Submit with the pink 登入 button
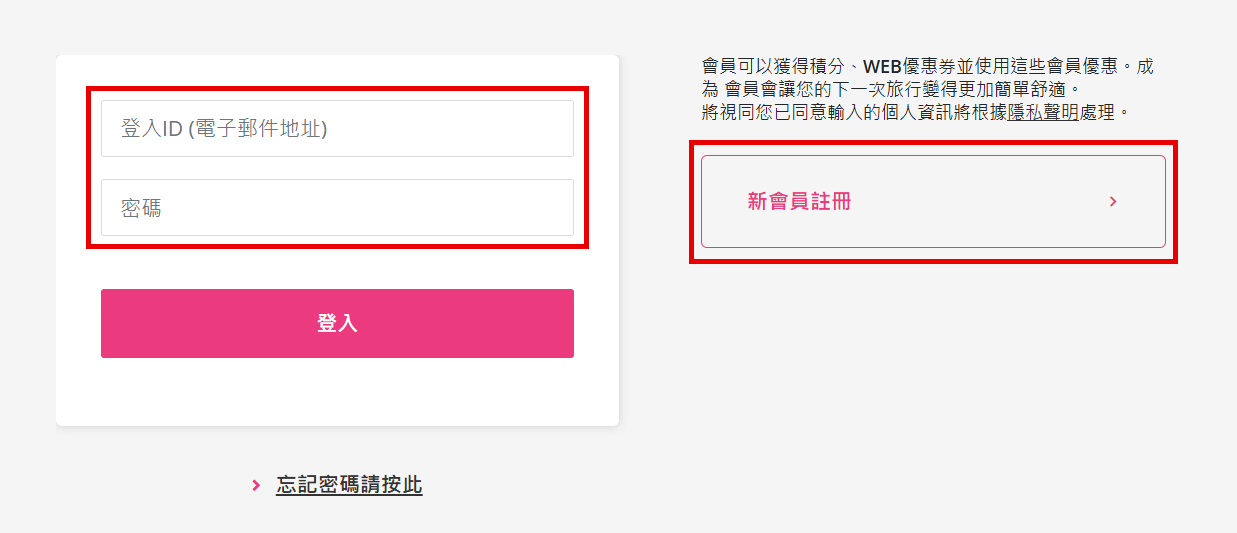This screenshot has height=533, width=1237. [337, 323]
